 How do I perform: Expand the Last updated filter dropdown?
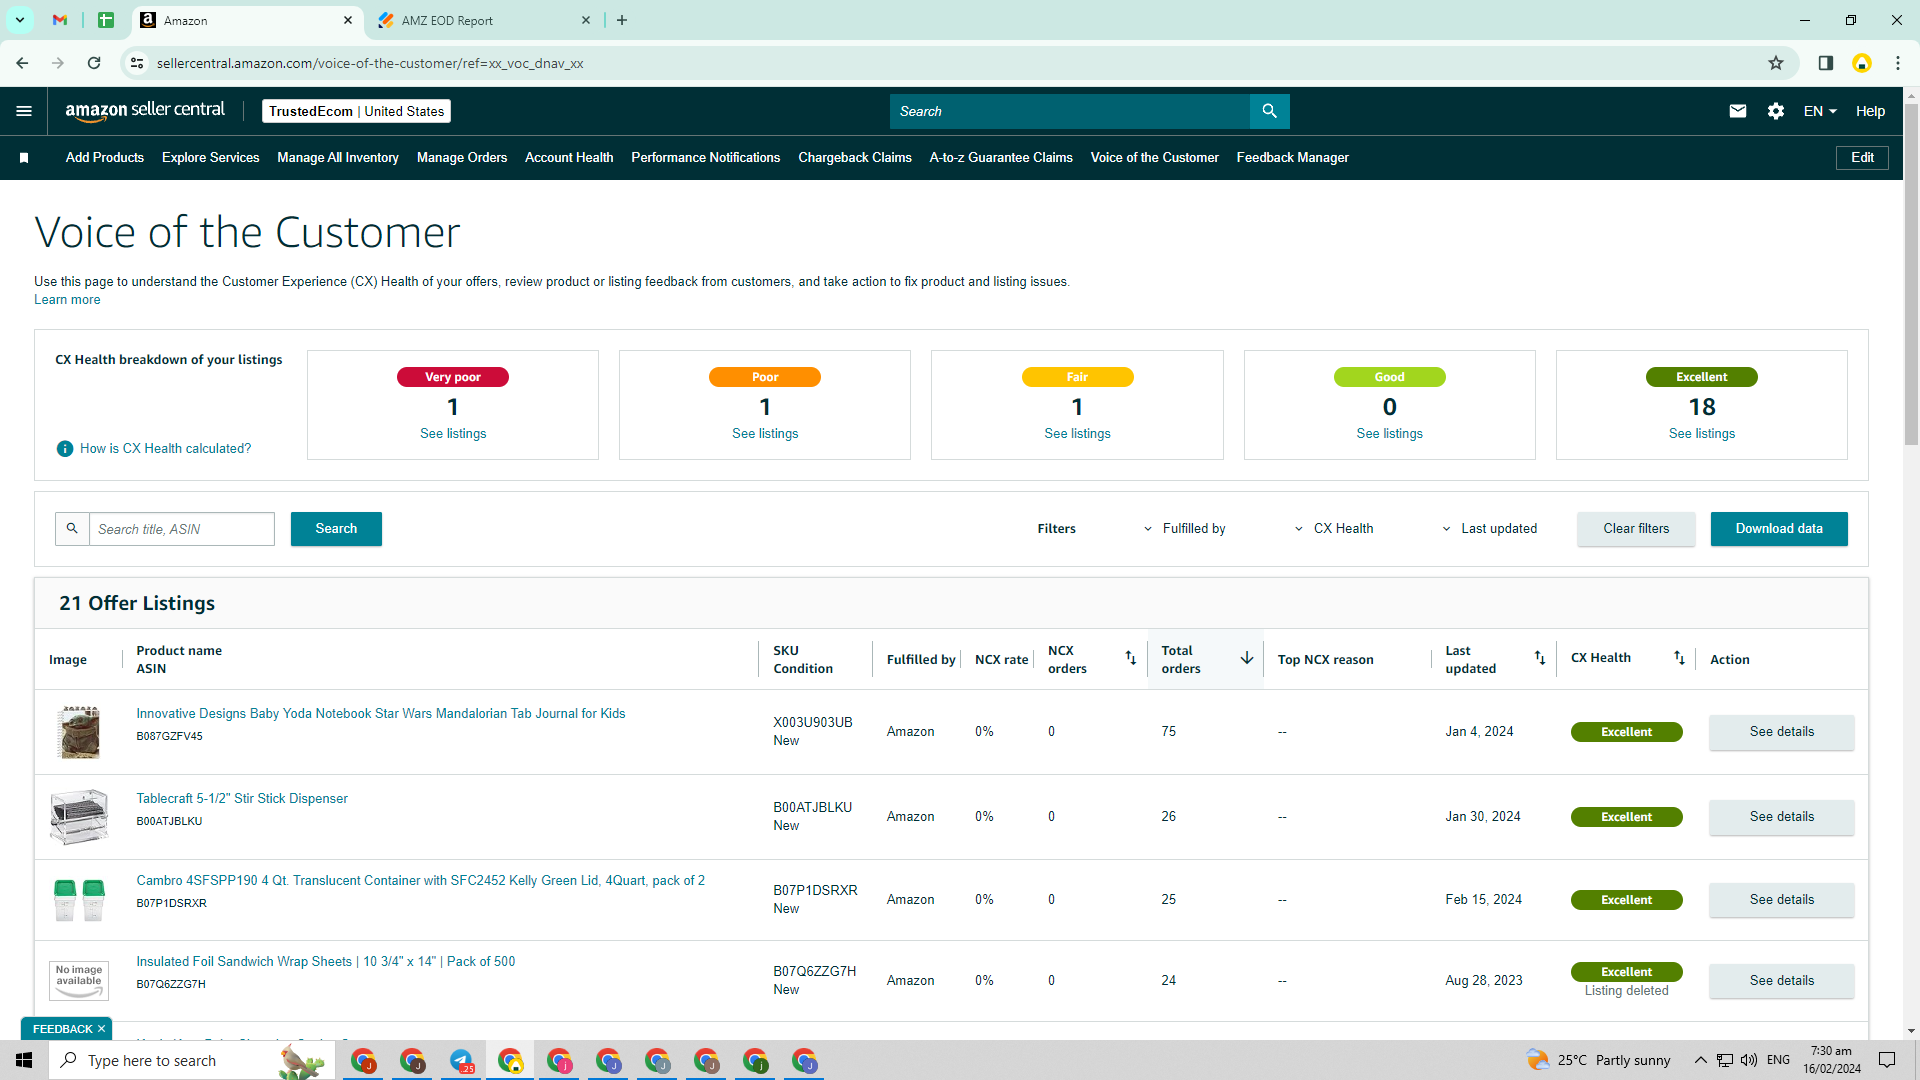[1489, 529]
